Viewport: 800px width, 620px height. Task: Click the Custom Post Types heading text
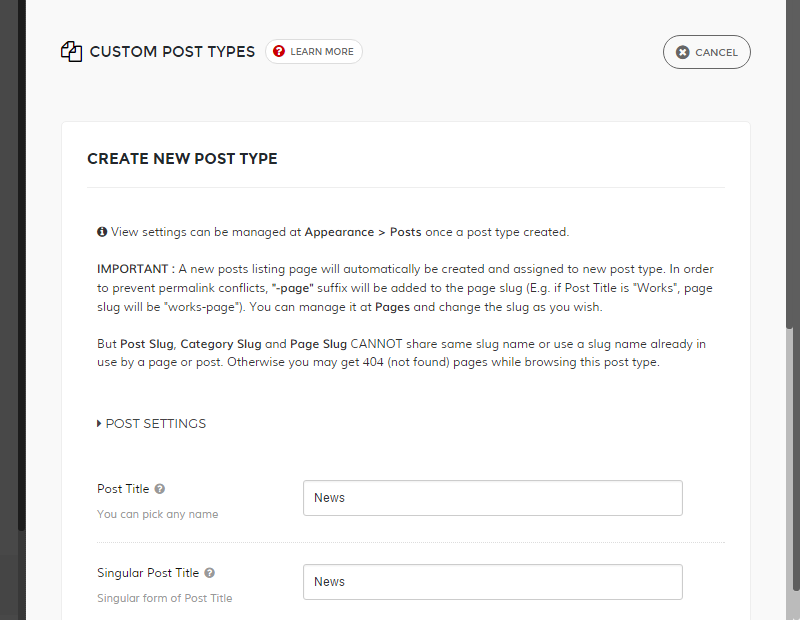pyautogui.click(x=172, y=52)
